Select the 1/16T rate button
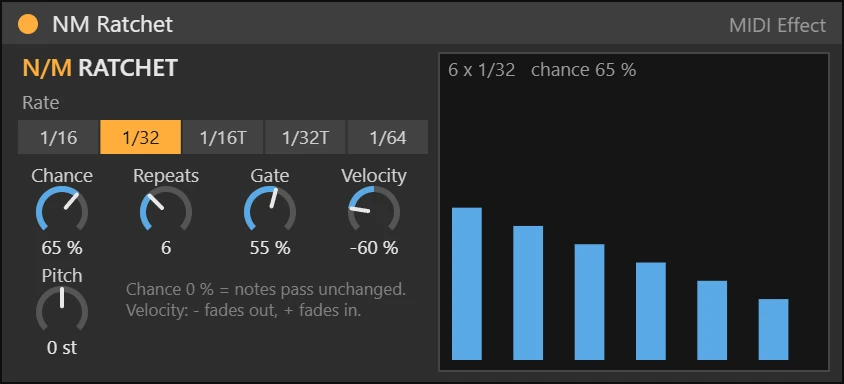Viewport: 844px width, 384px height. 223,137
